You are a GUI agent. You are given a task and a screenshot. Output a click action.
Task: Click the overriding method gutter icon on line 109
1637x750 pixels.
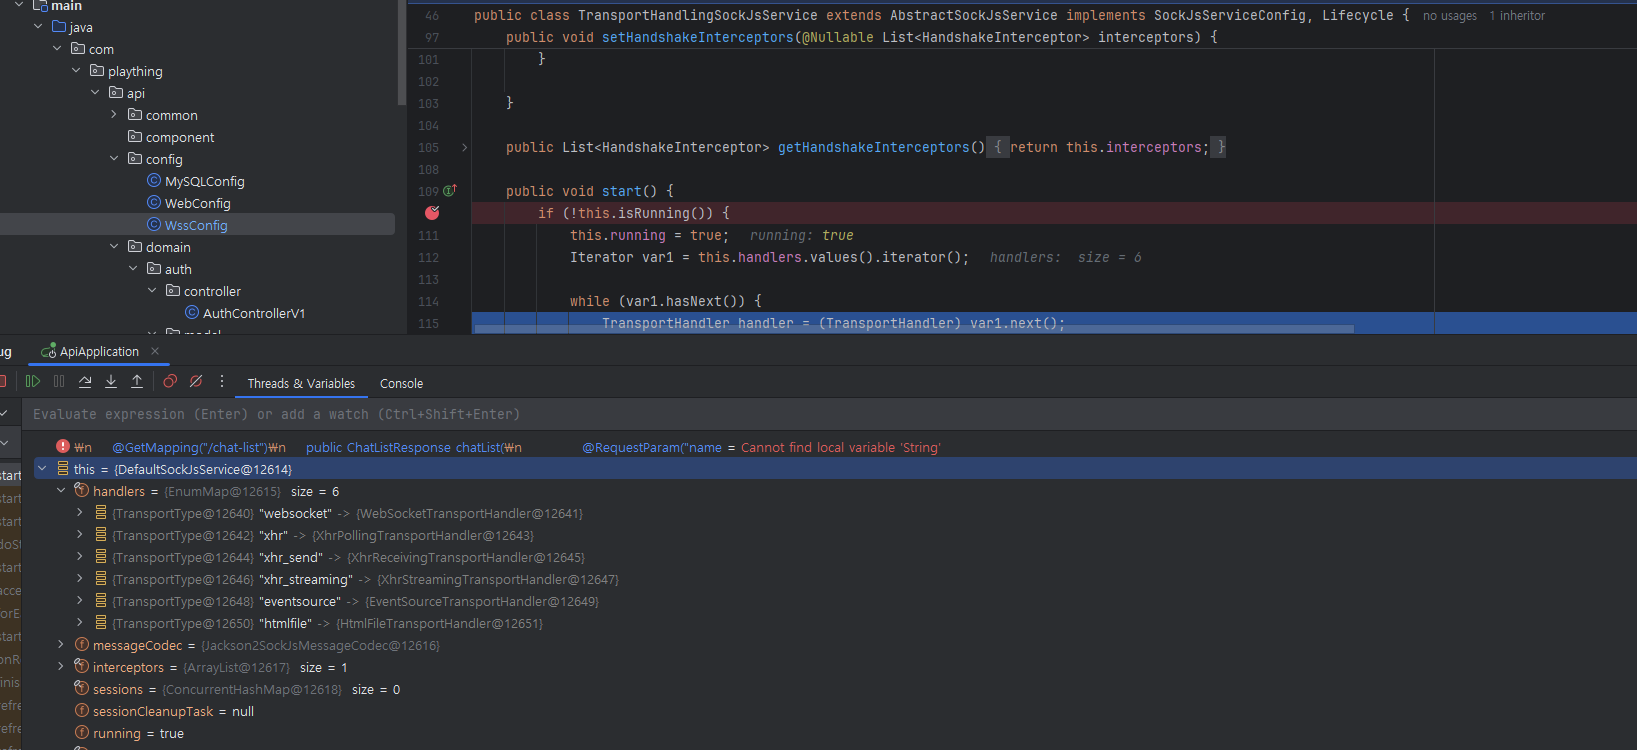pos(450,190)
